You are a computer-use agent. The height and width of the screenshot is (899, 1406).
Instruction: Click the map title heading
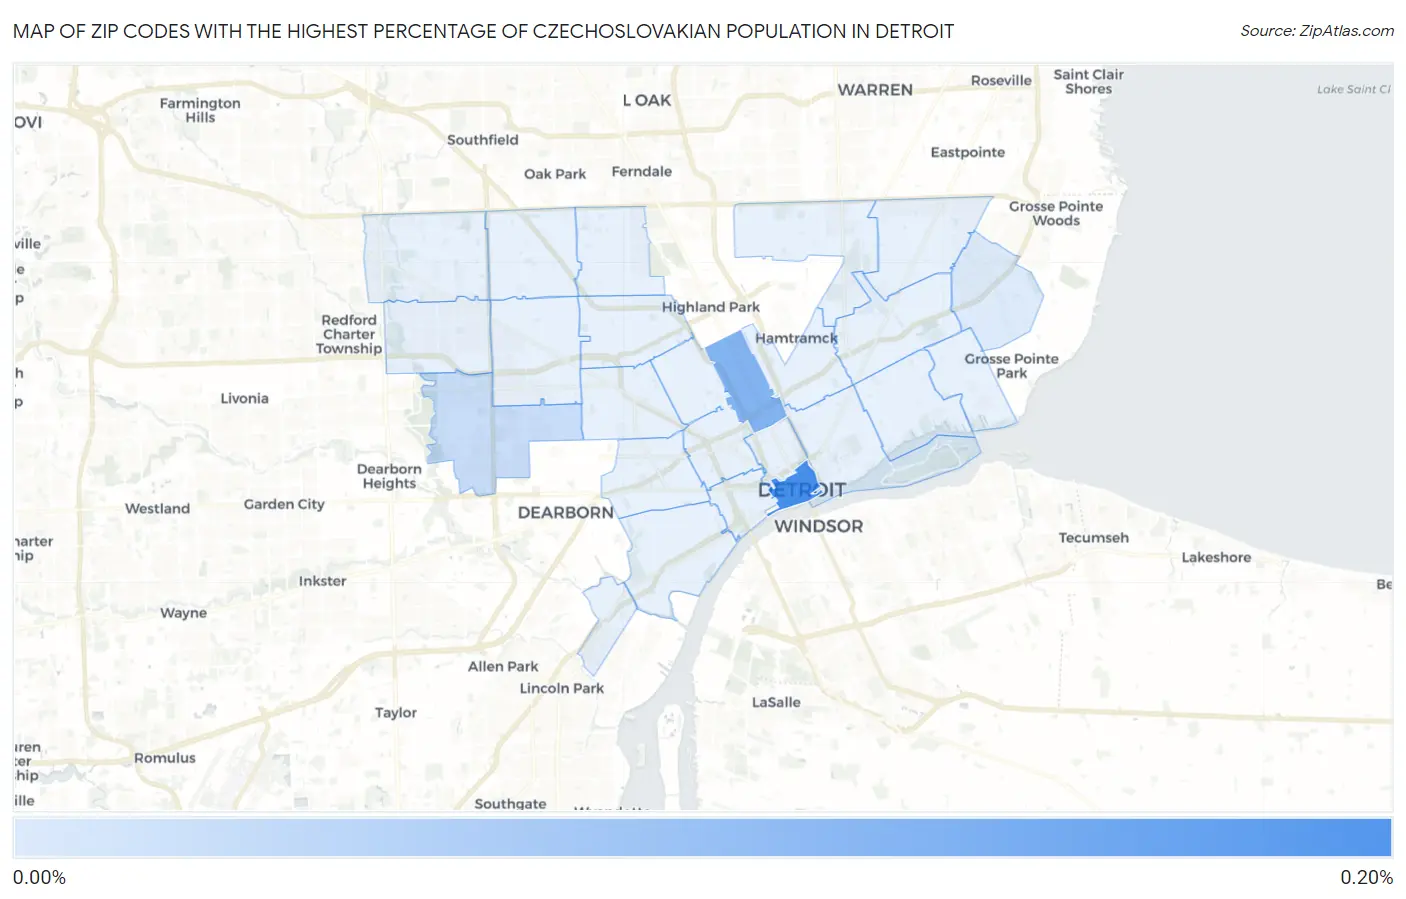point(483,31)
